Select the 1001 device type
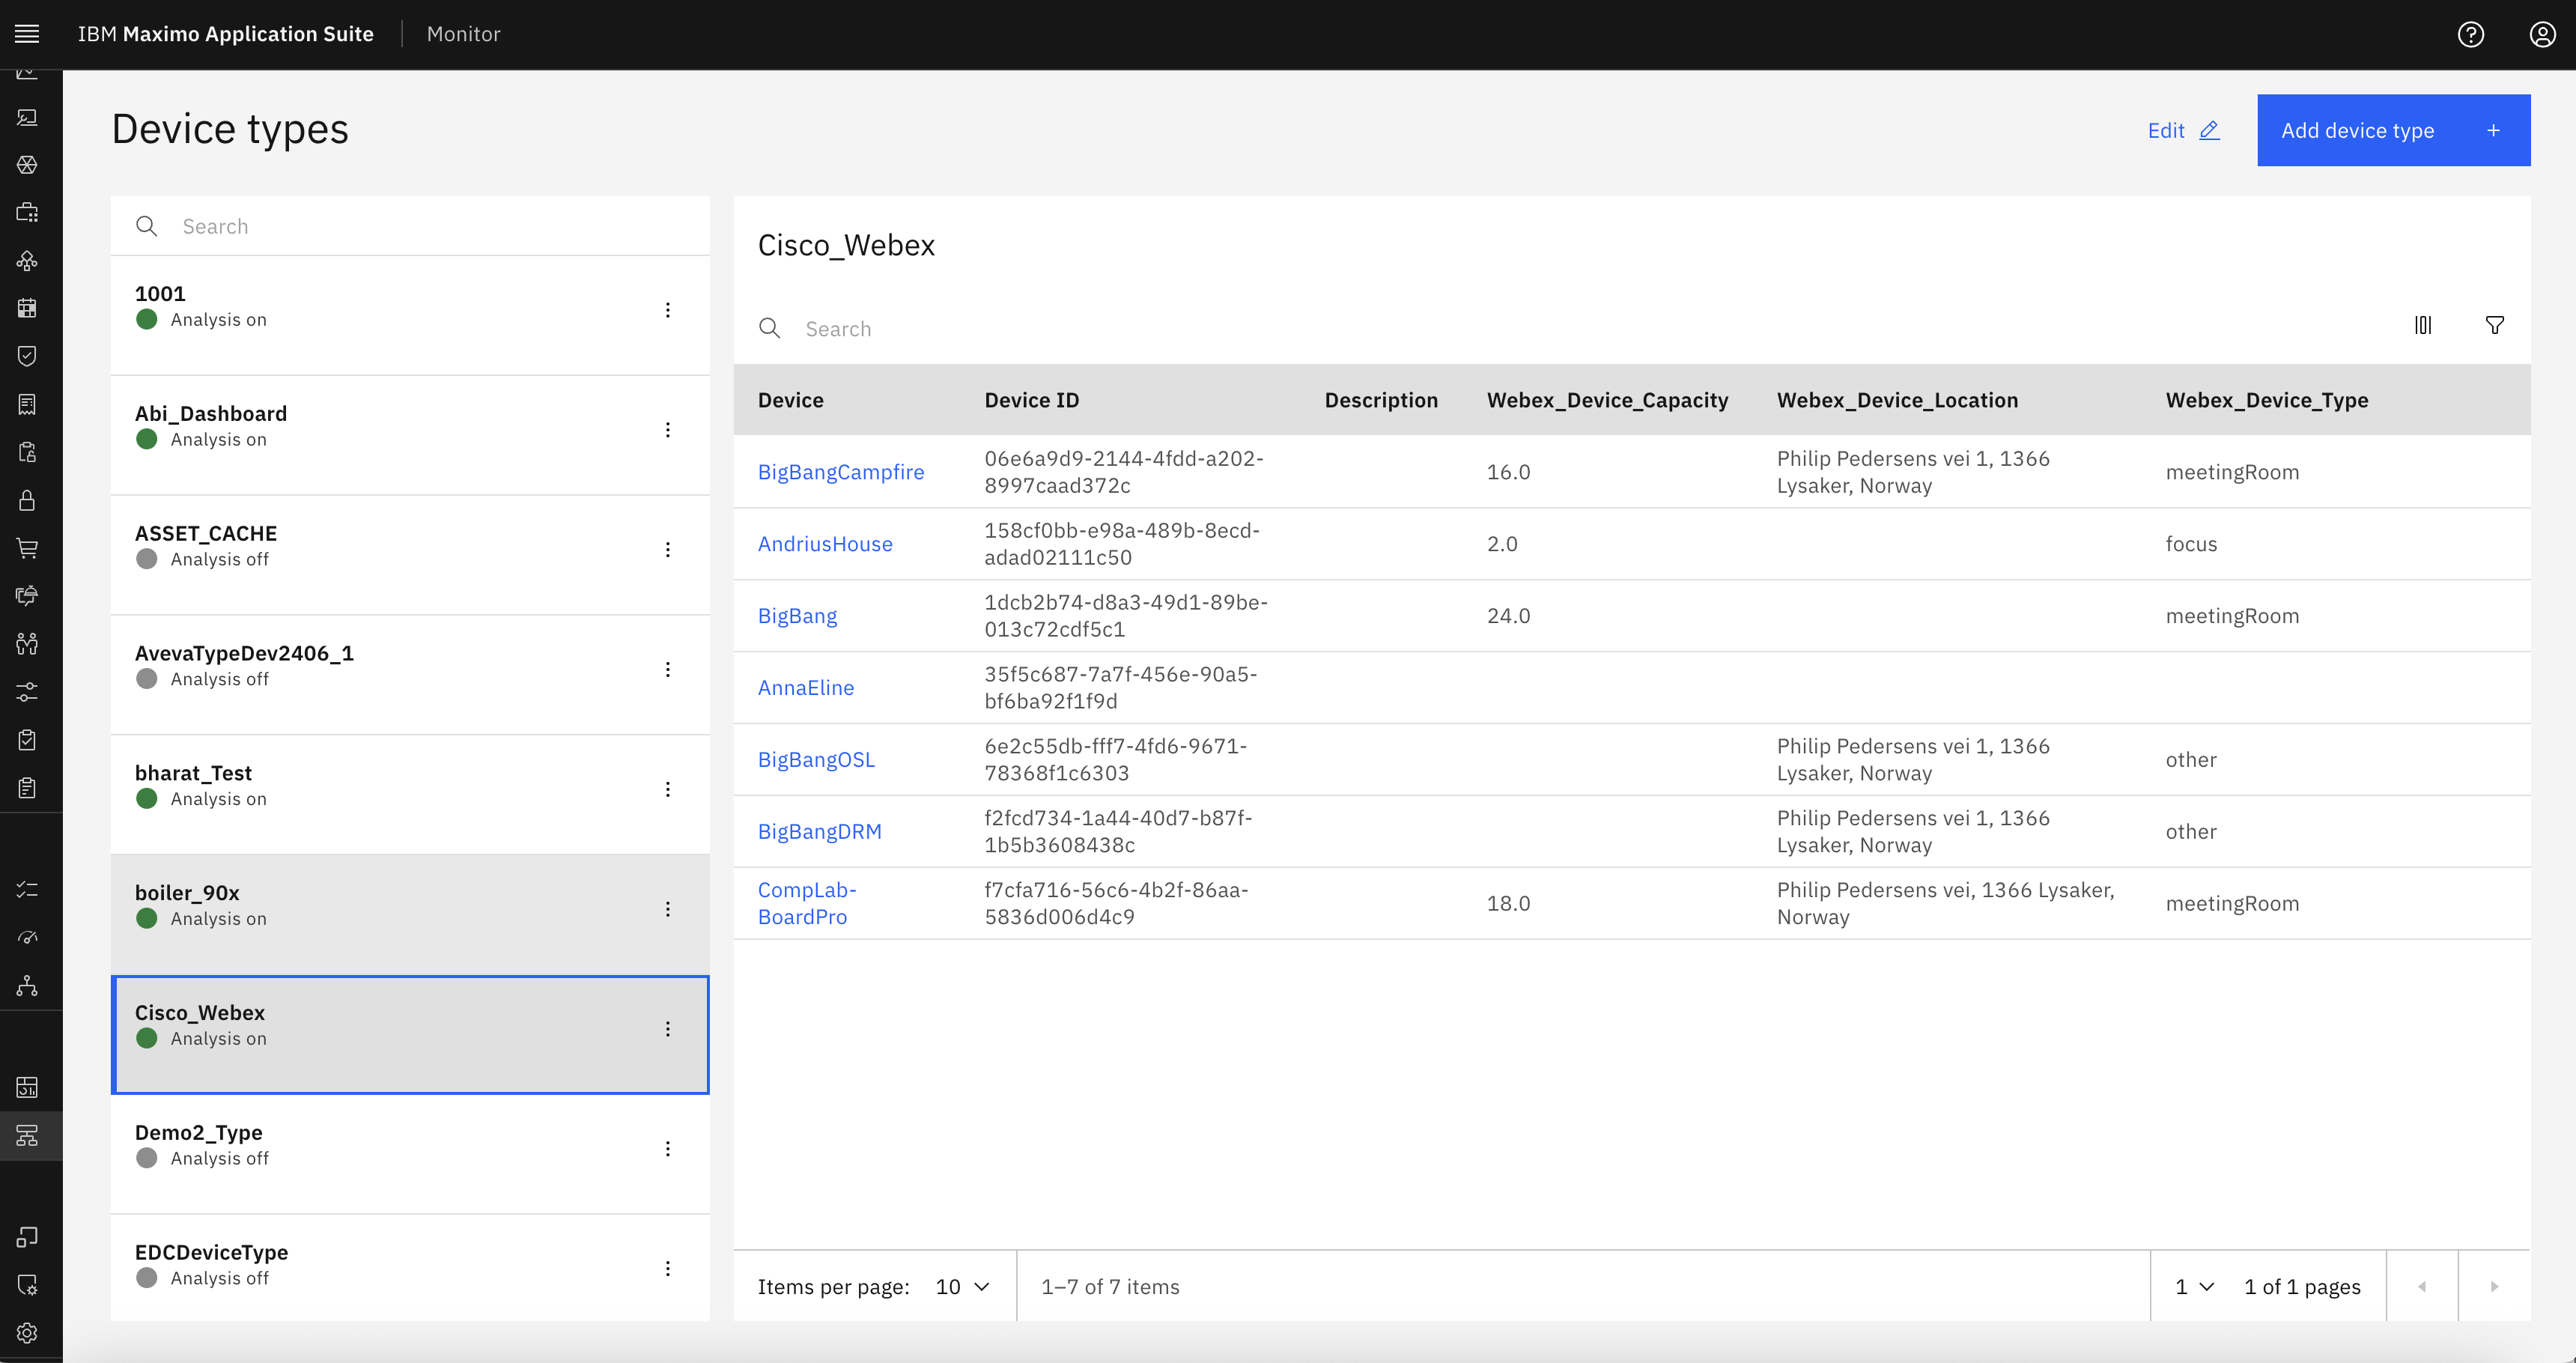The width and height of the screenshot is (2576, 1363). pos(410,315)
